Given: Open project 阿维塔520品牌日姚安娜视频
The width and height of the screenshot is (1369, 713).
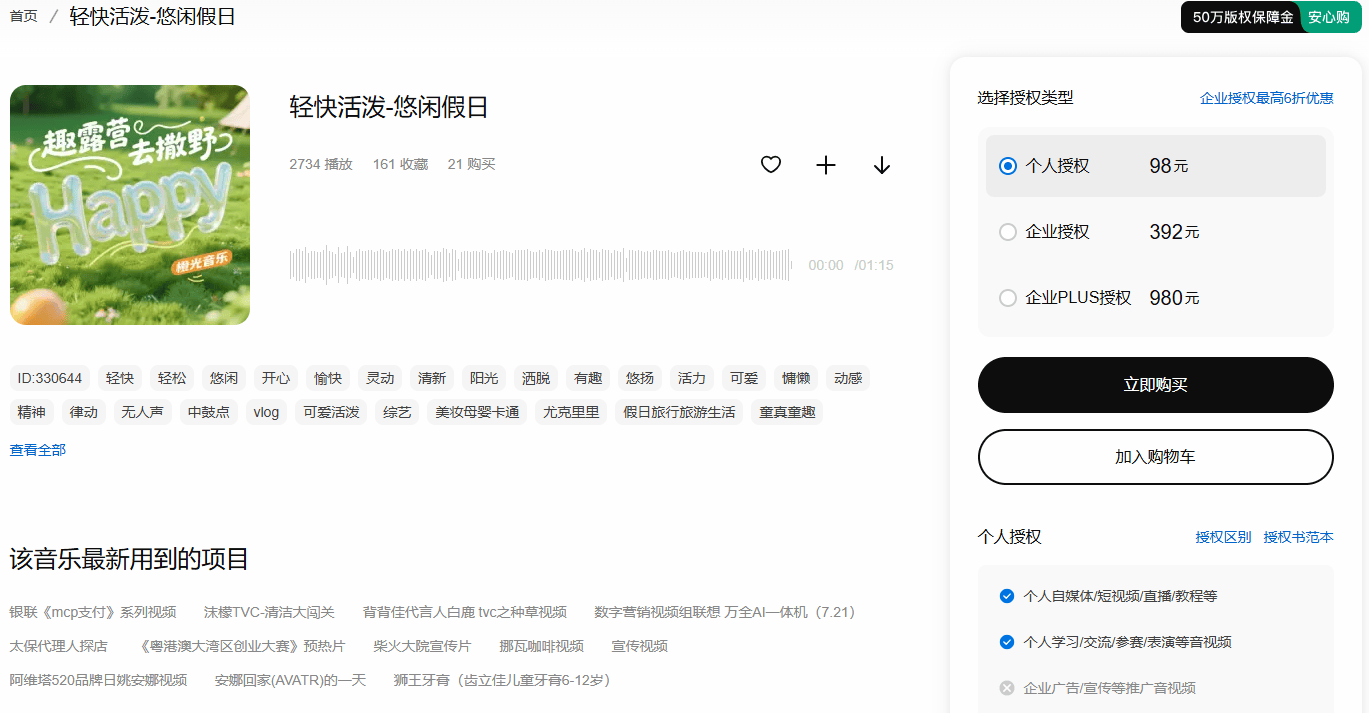Looking at the screenshot, I should 98,680.
